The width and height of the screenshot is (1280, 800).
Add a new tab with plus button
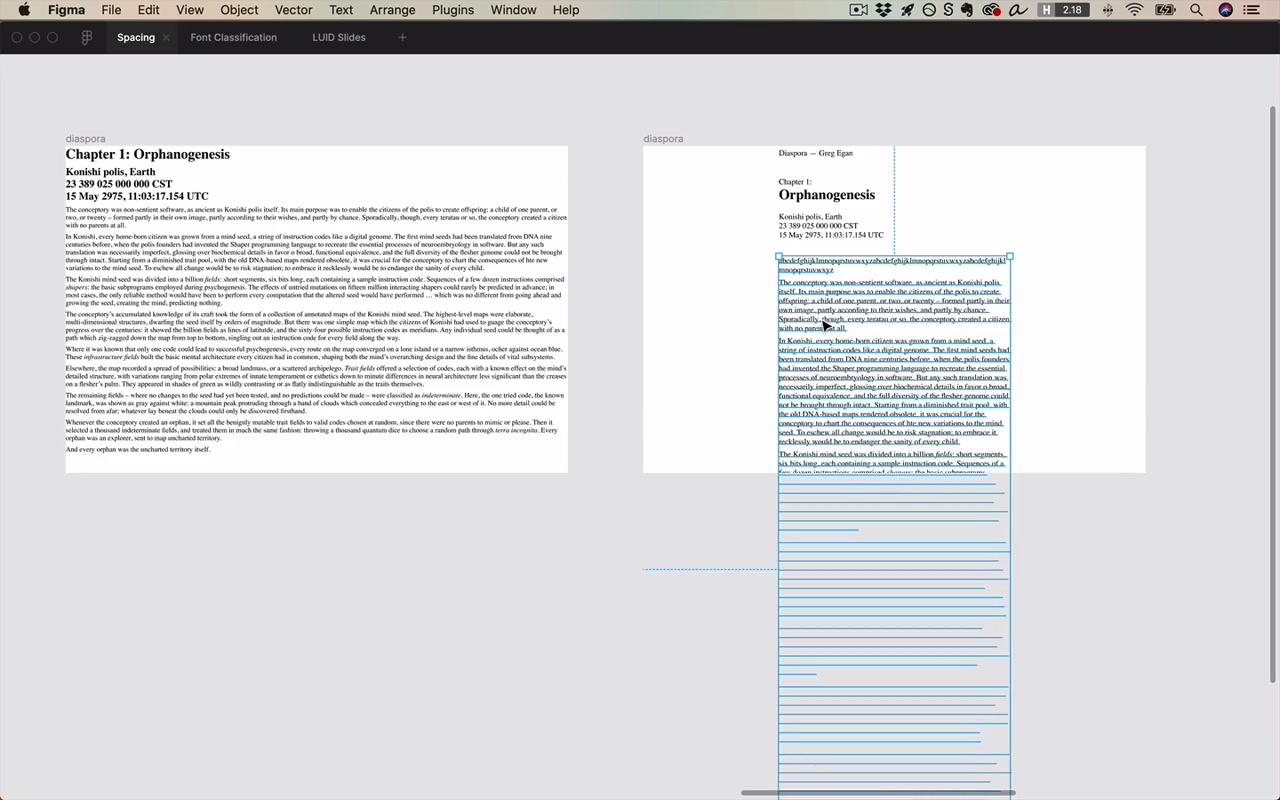[x=403, y=38]
